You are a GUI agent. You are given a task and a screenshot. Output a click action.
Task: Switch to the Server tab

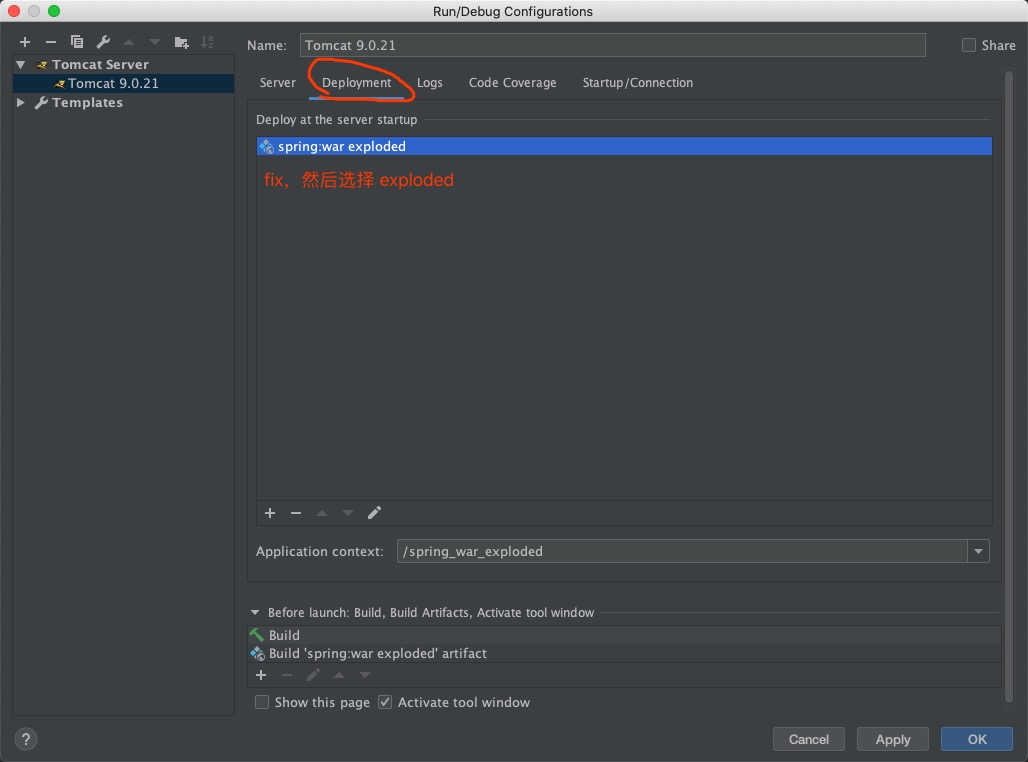coord(277,83)
